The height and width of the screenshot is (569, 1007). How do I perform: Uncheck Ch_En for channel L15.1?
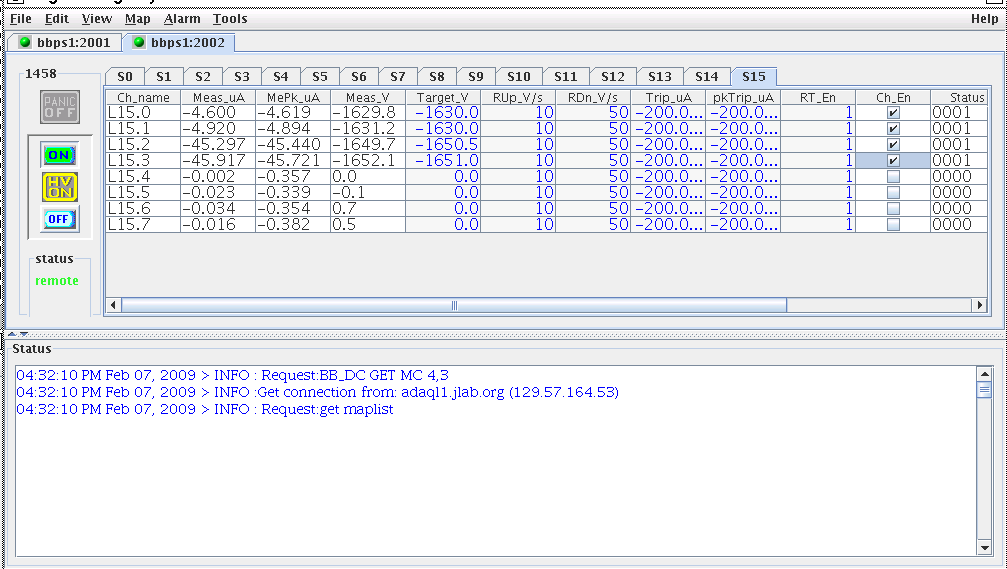[893, 128]
